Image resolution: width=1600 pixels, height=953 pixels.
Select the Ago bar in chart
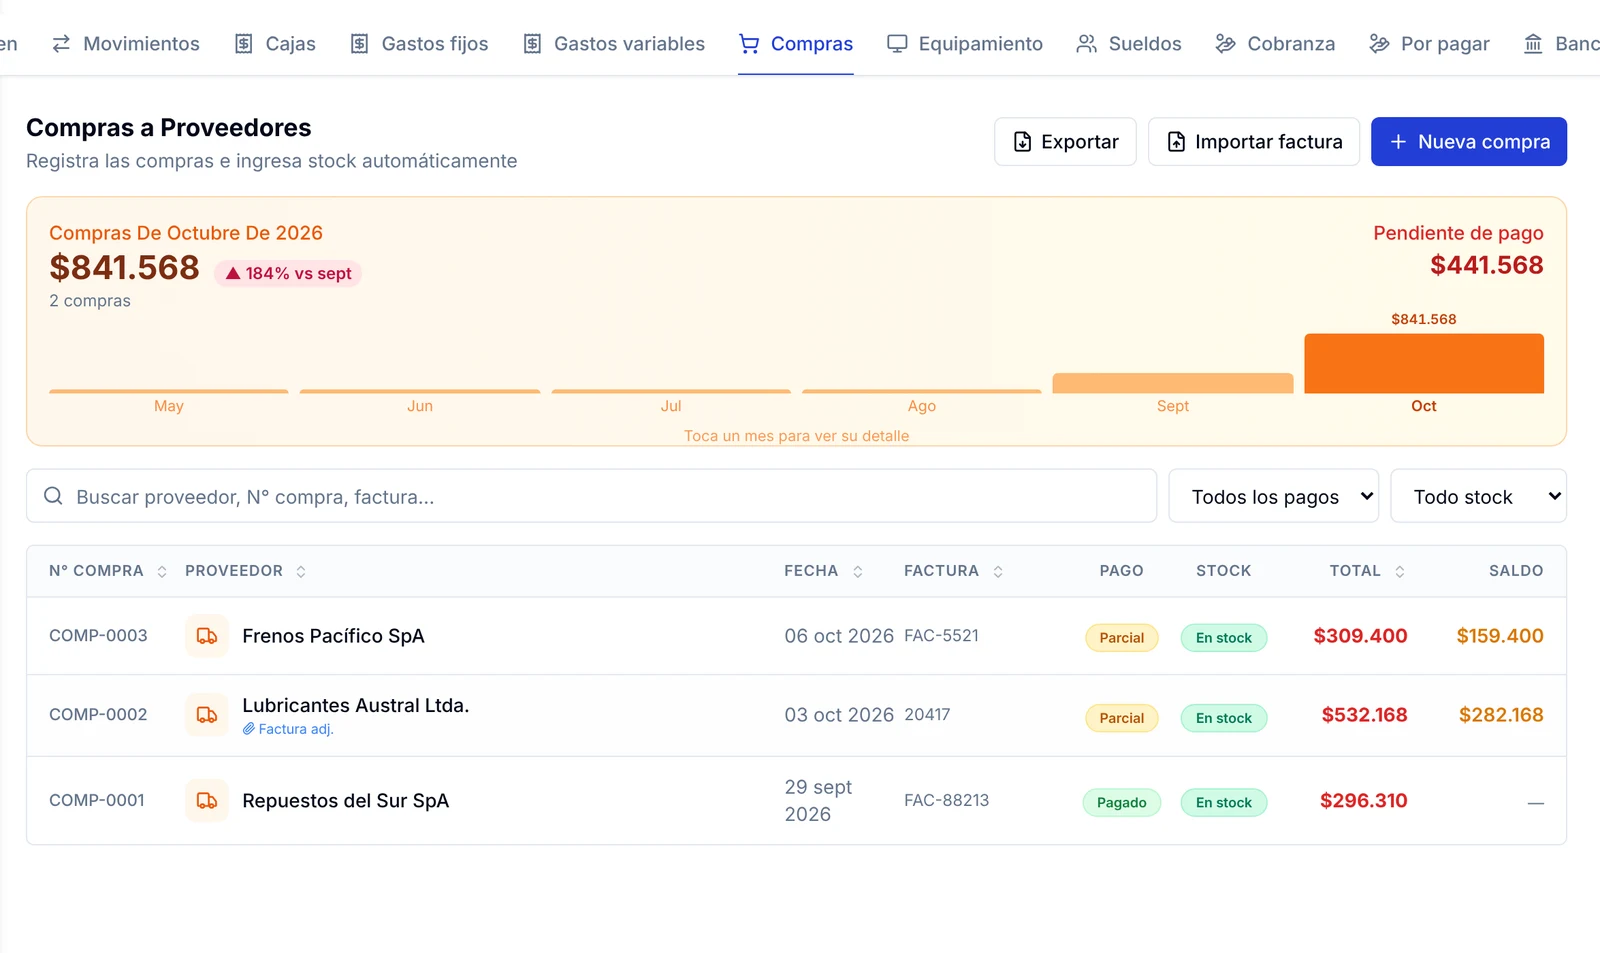pos(922,391)
